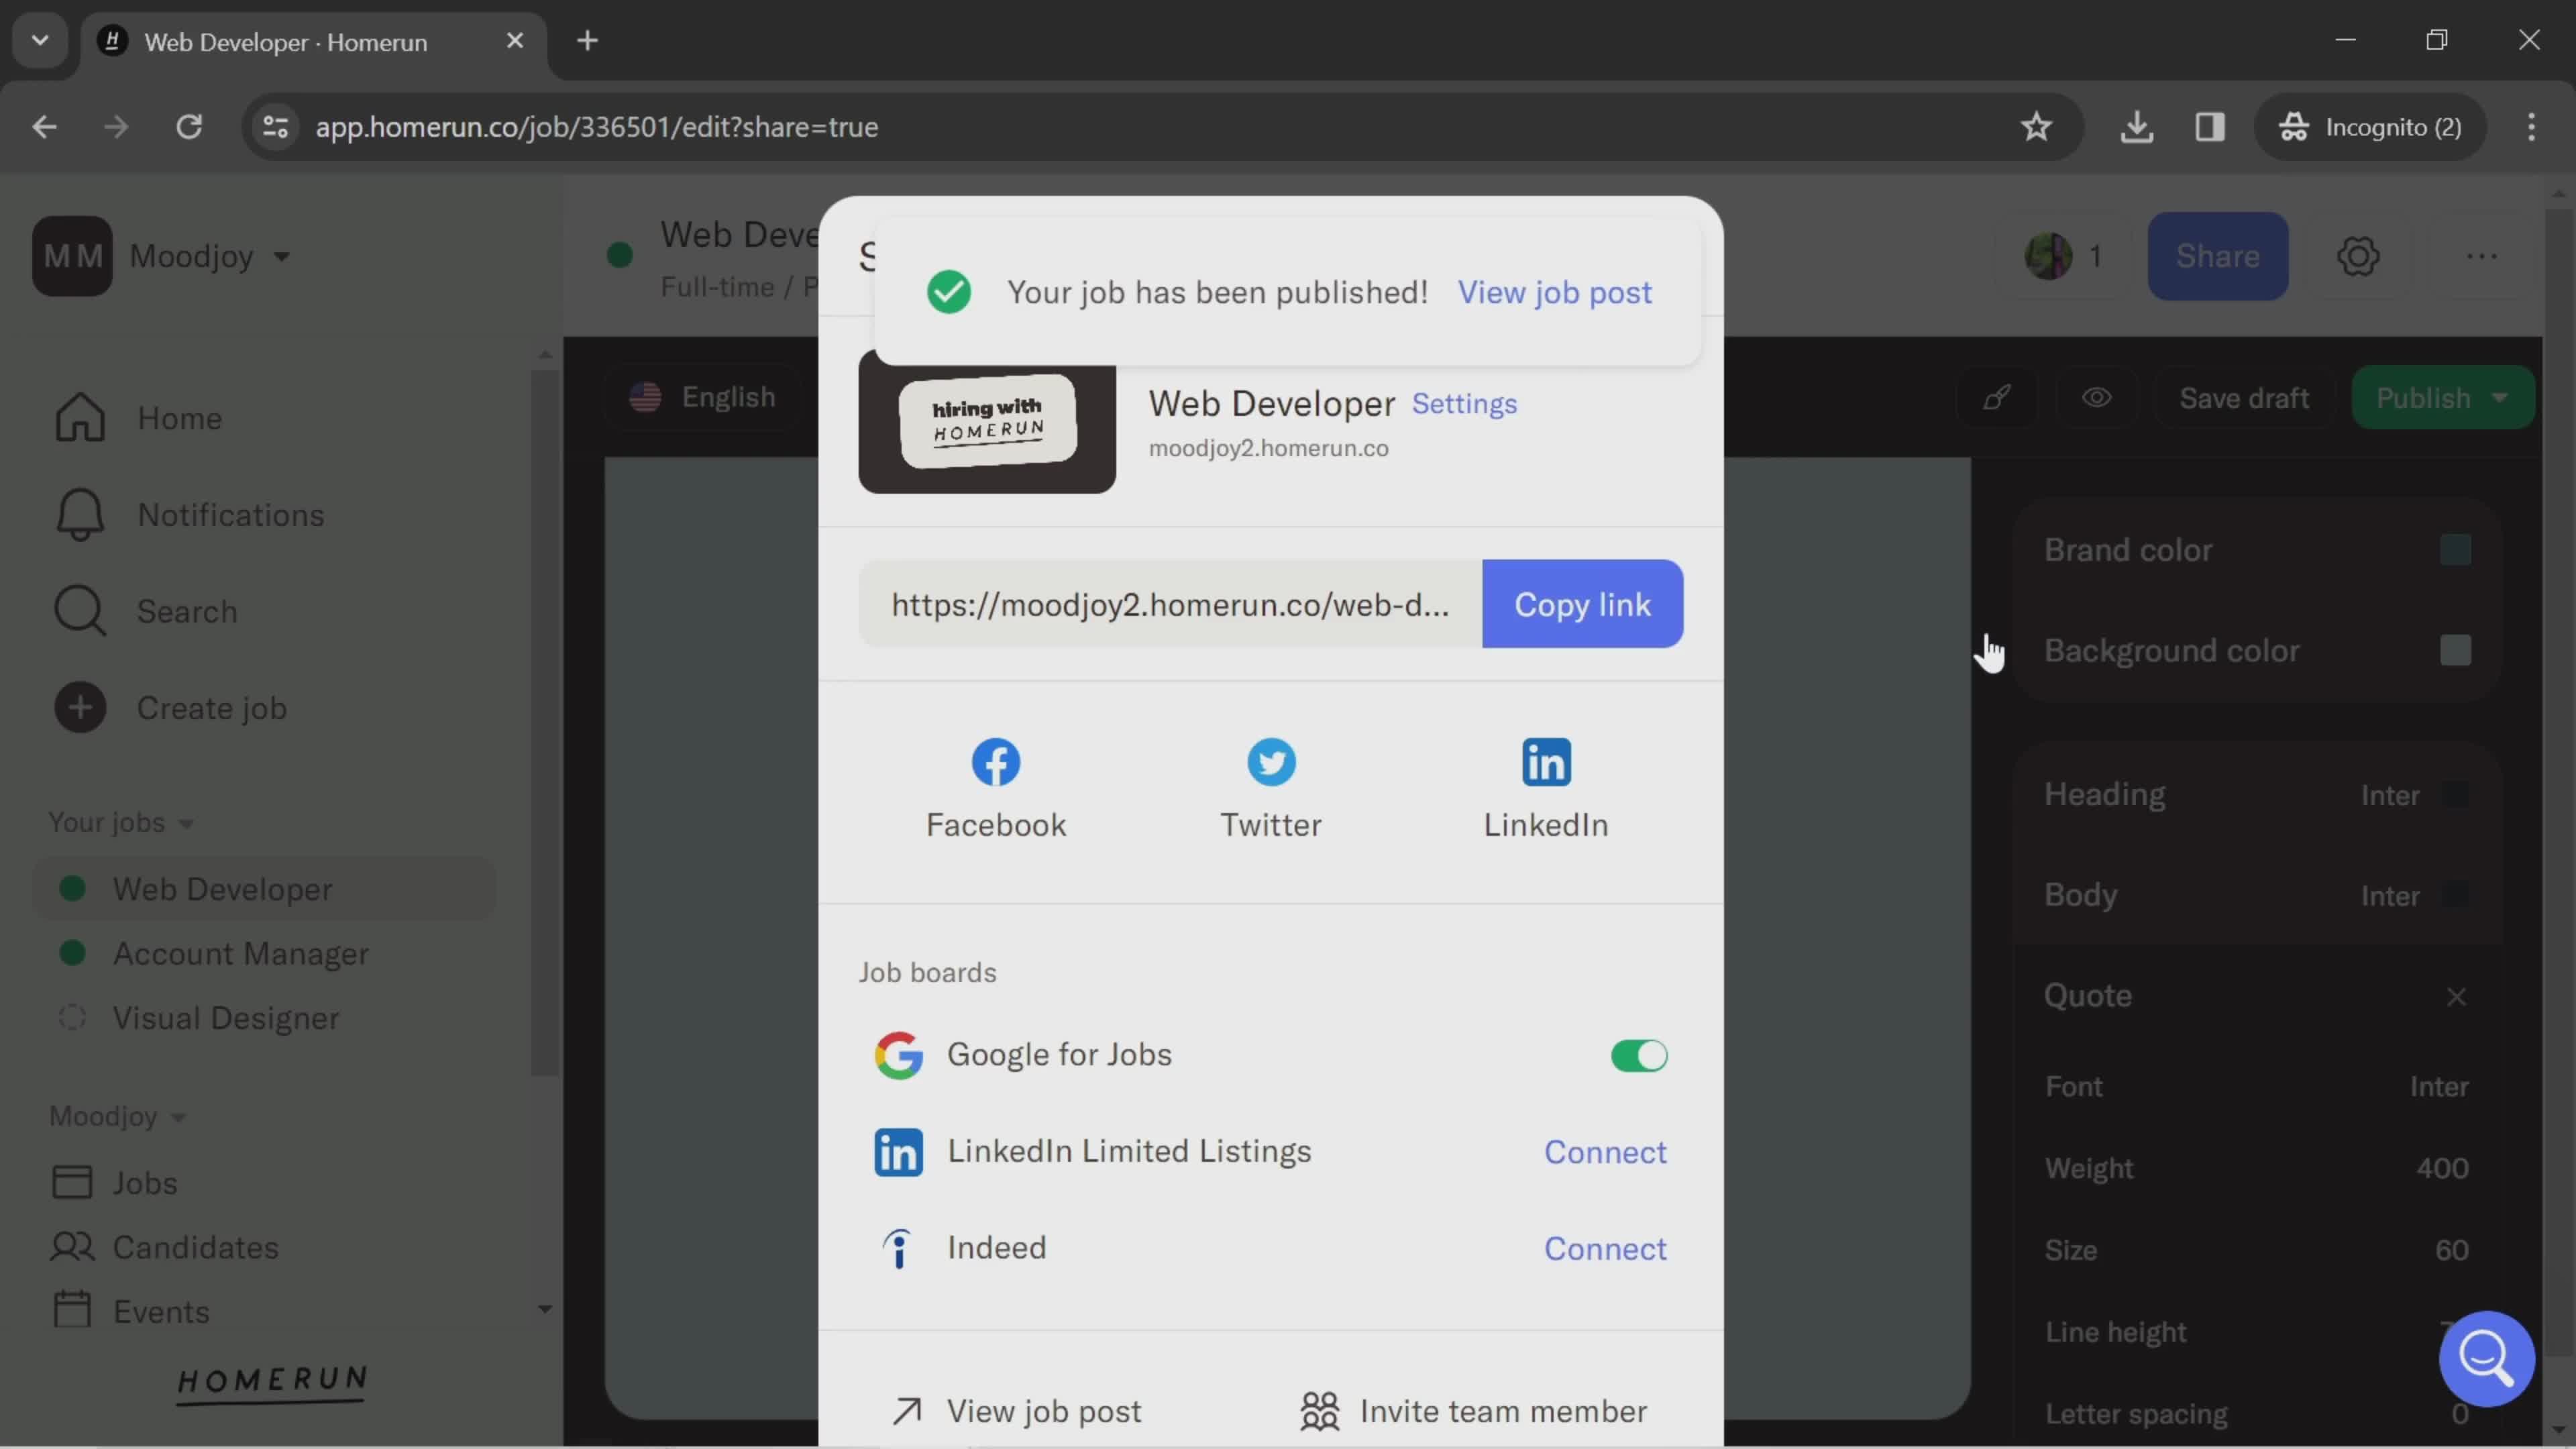
Task: Open the help chat bubble
Action: click(2486, 1358)
